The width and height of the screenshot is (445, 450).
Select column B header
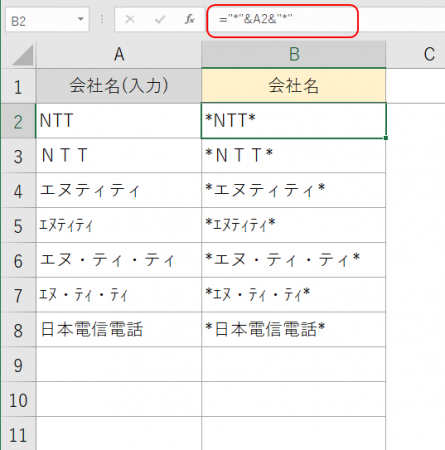coord(293,55)
